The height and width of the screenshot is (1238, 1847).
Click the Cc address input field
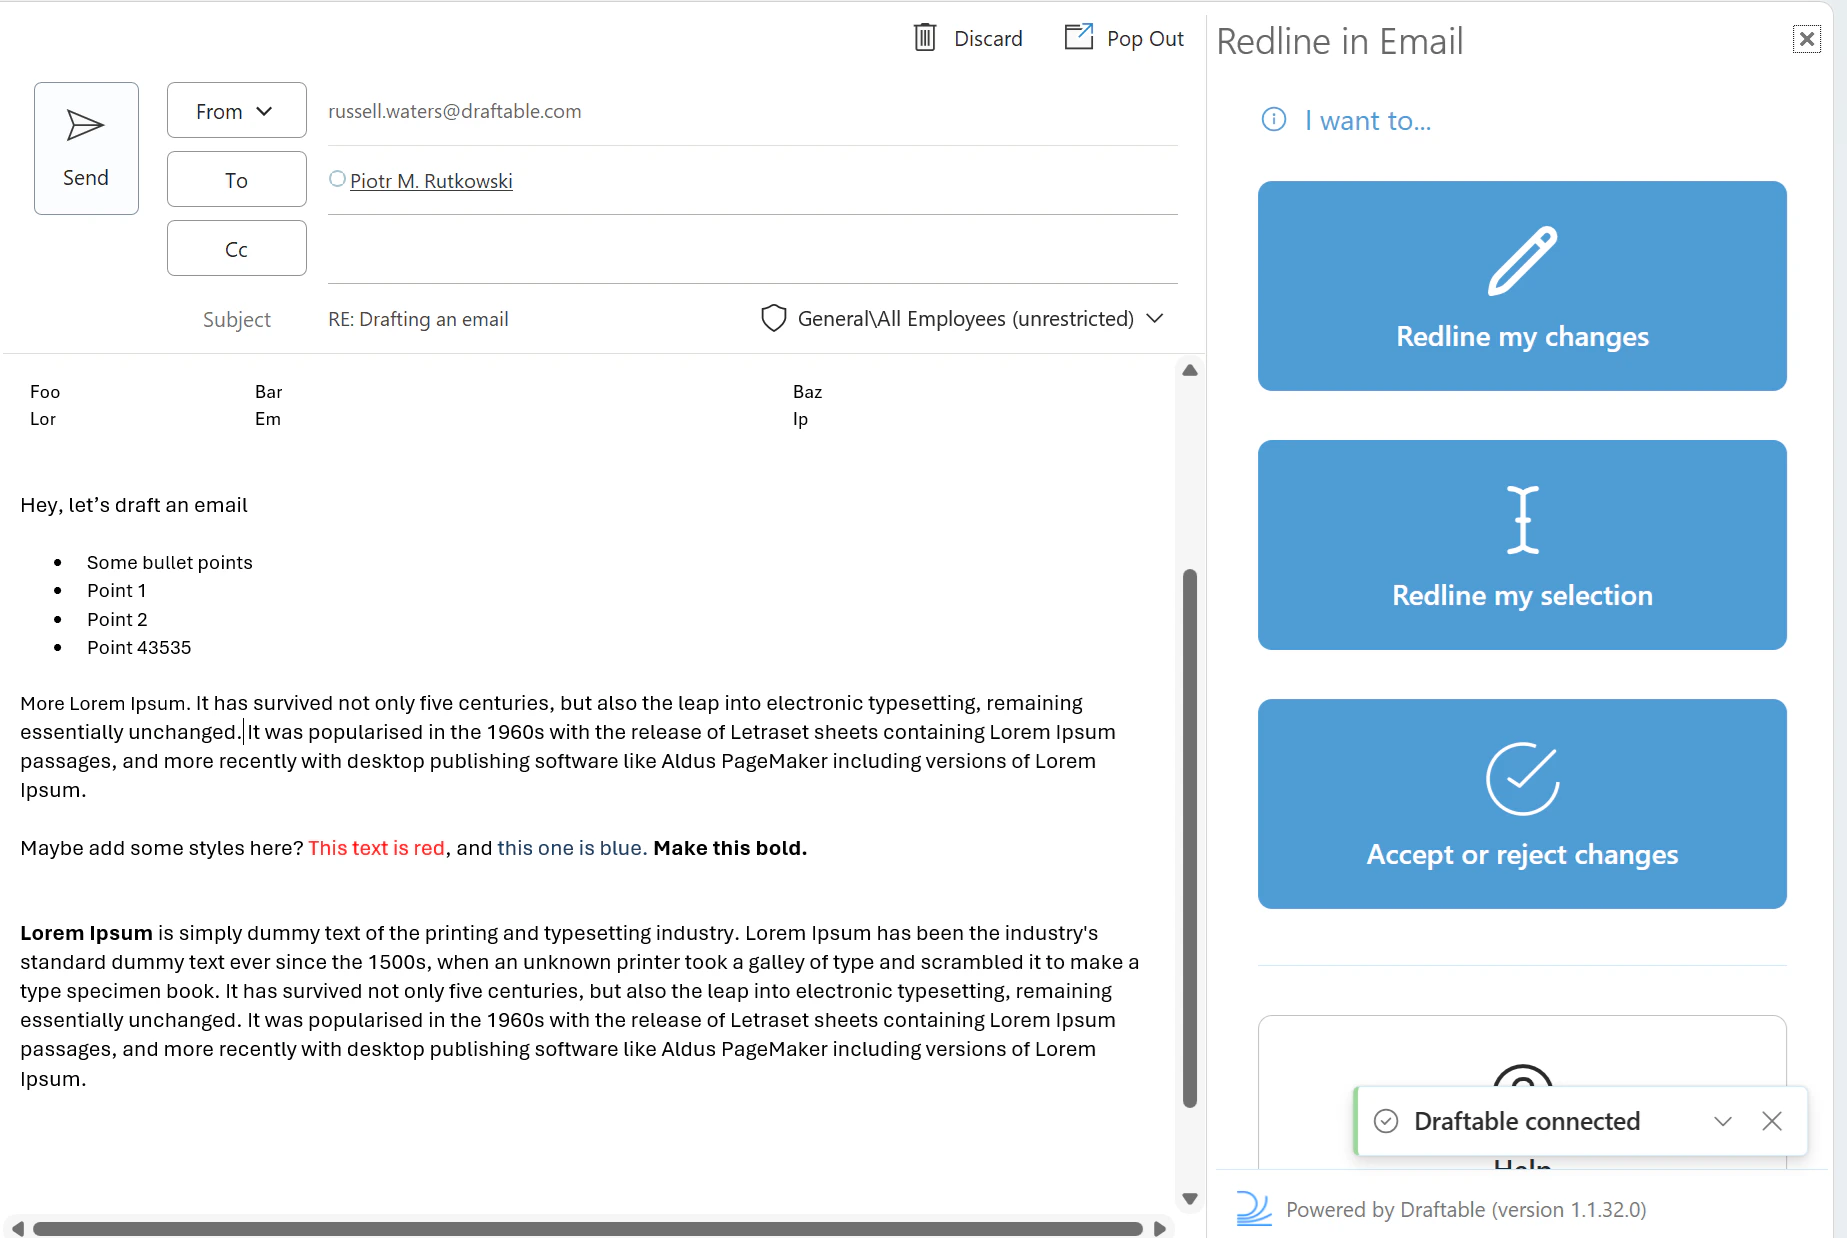752,249
